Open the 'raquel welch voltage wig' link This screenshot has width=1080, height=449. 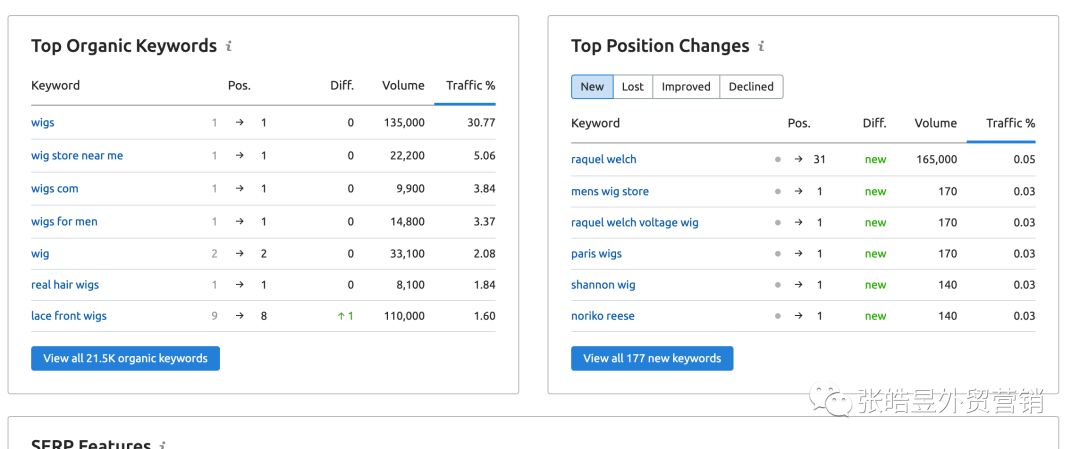point(635,223)
